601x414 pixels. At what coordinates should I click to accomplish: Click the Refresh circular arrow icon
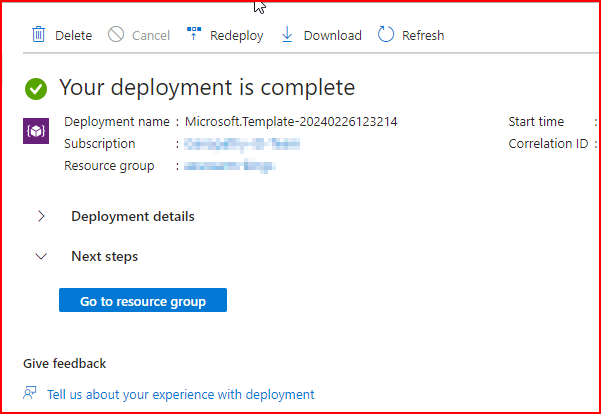(386, 34)
